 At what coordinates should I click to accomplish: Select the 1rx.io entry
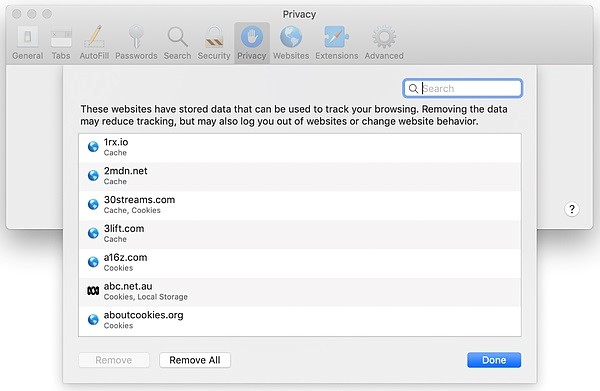point(300,148)
